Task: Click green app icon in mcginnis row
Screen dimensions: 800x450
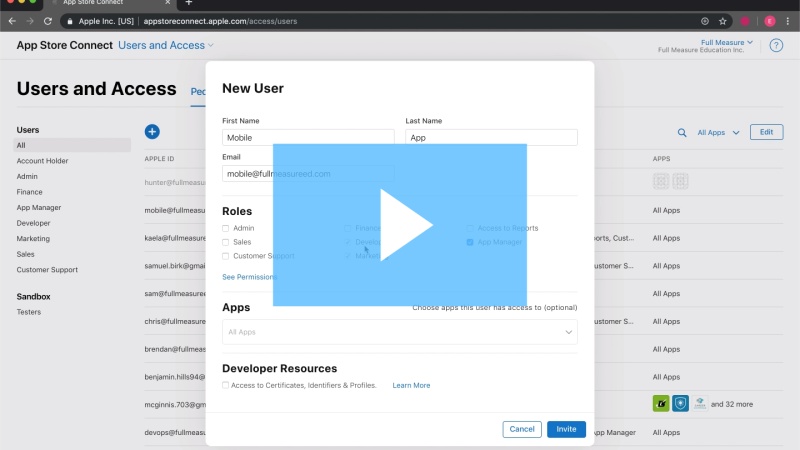Action: tap(661, 404)
